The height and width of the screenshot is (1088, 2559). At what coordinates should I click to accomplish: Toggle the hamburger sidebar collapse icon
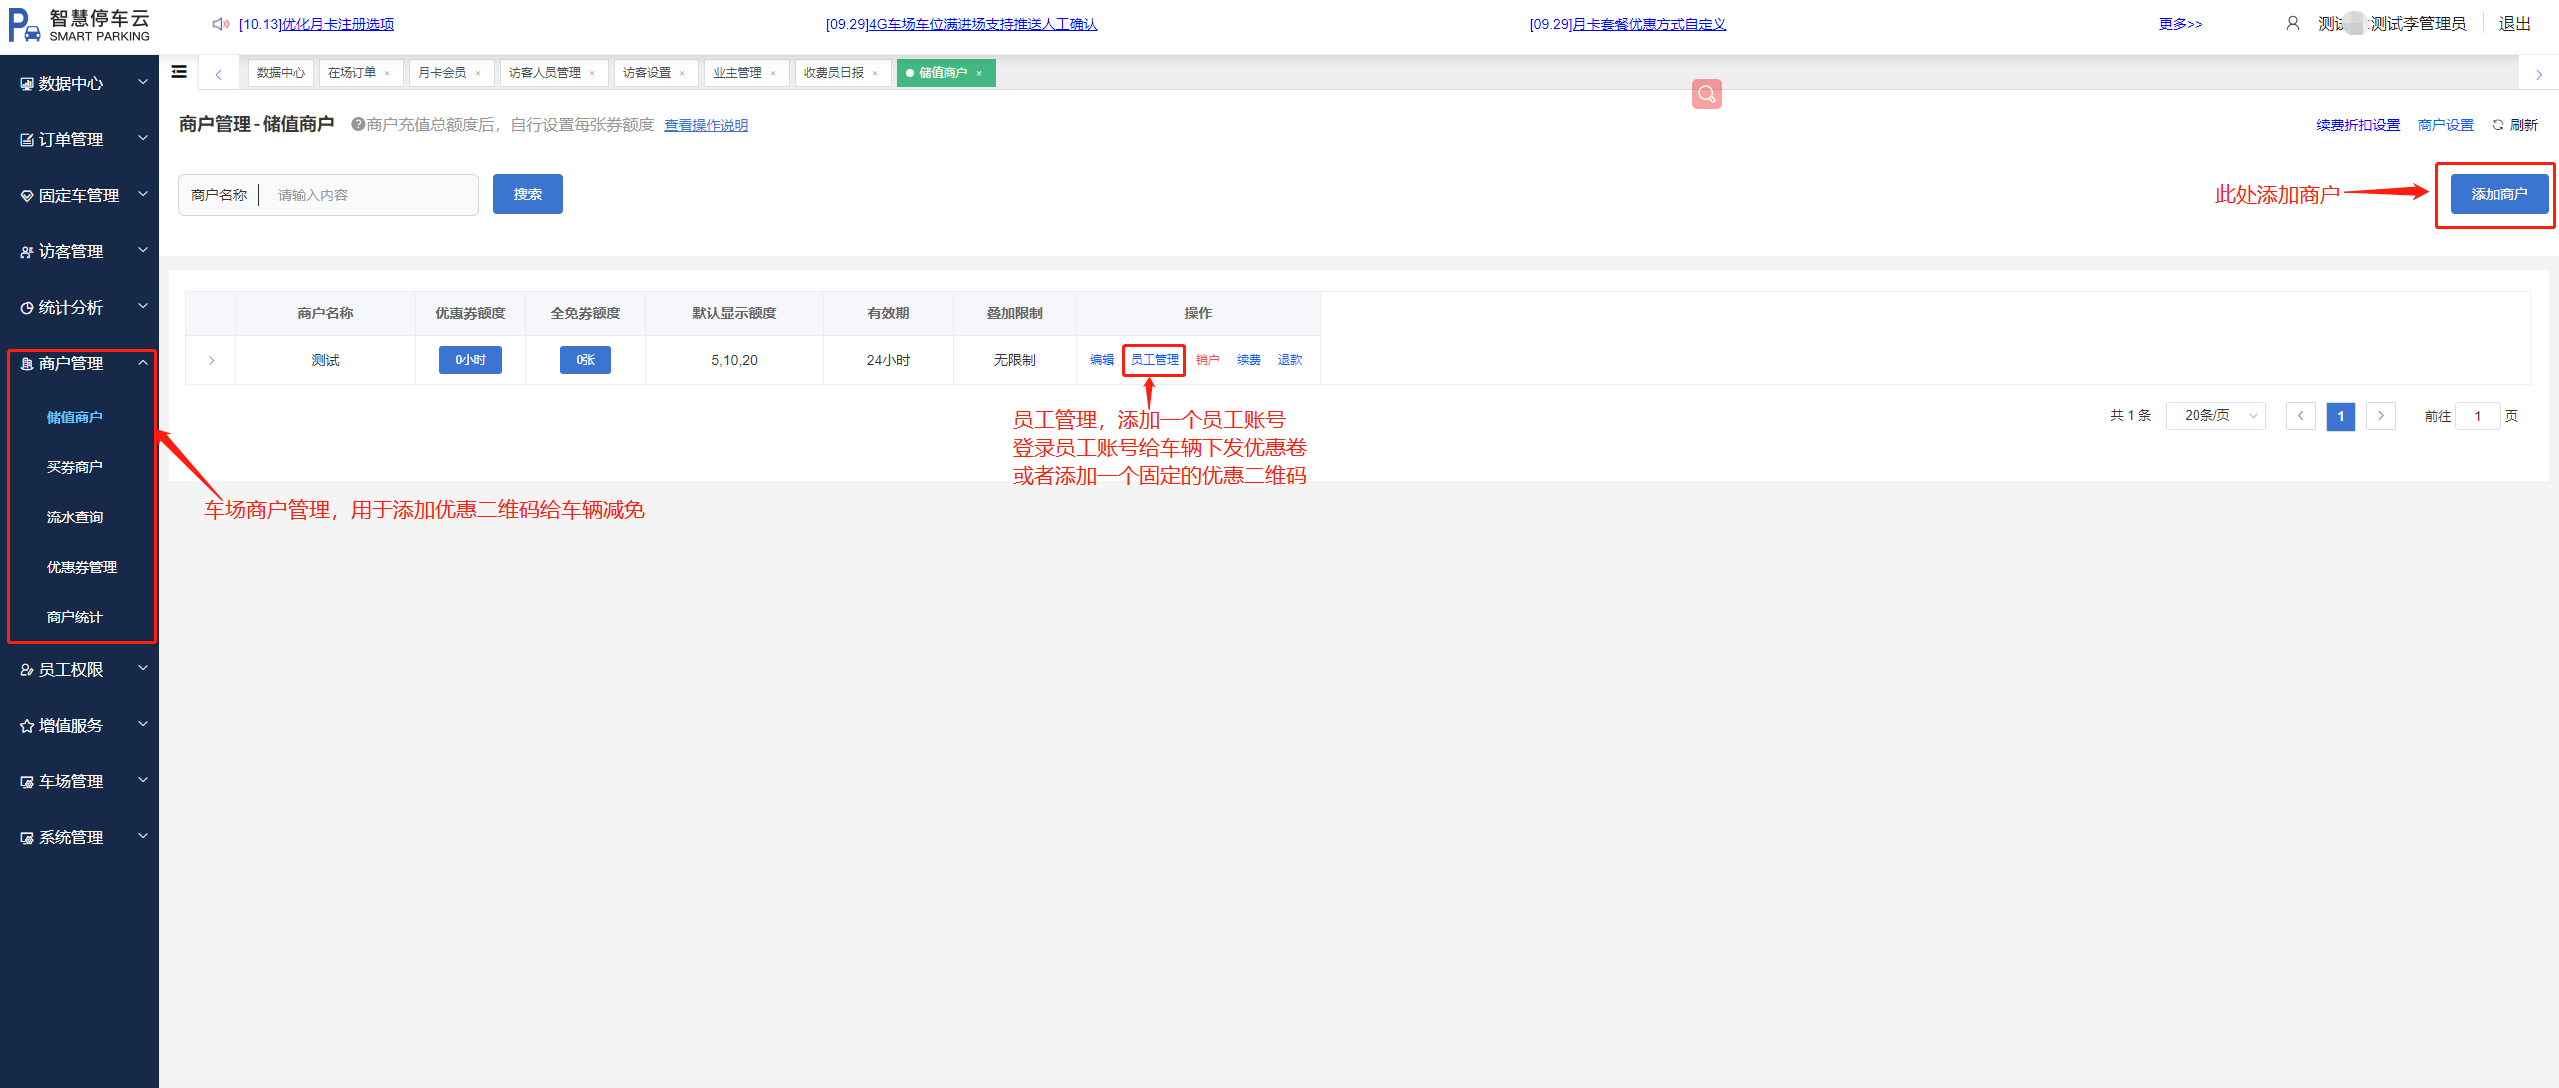point(180,72)
